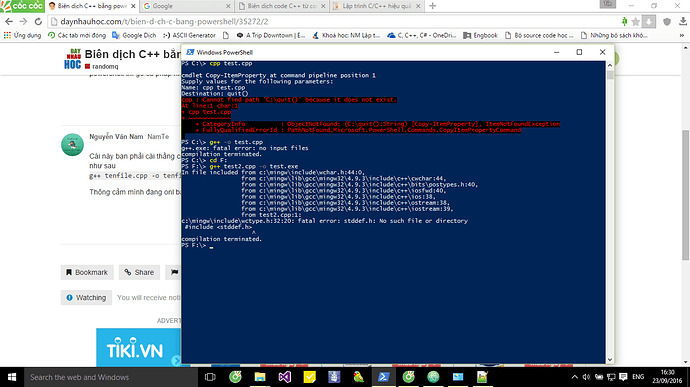The height and width of the screenshot is (387, 690).
Task: Open the Ứng dụng apps bookmark
Action: click(x=22, y=35)
